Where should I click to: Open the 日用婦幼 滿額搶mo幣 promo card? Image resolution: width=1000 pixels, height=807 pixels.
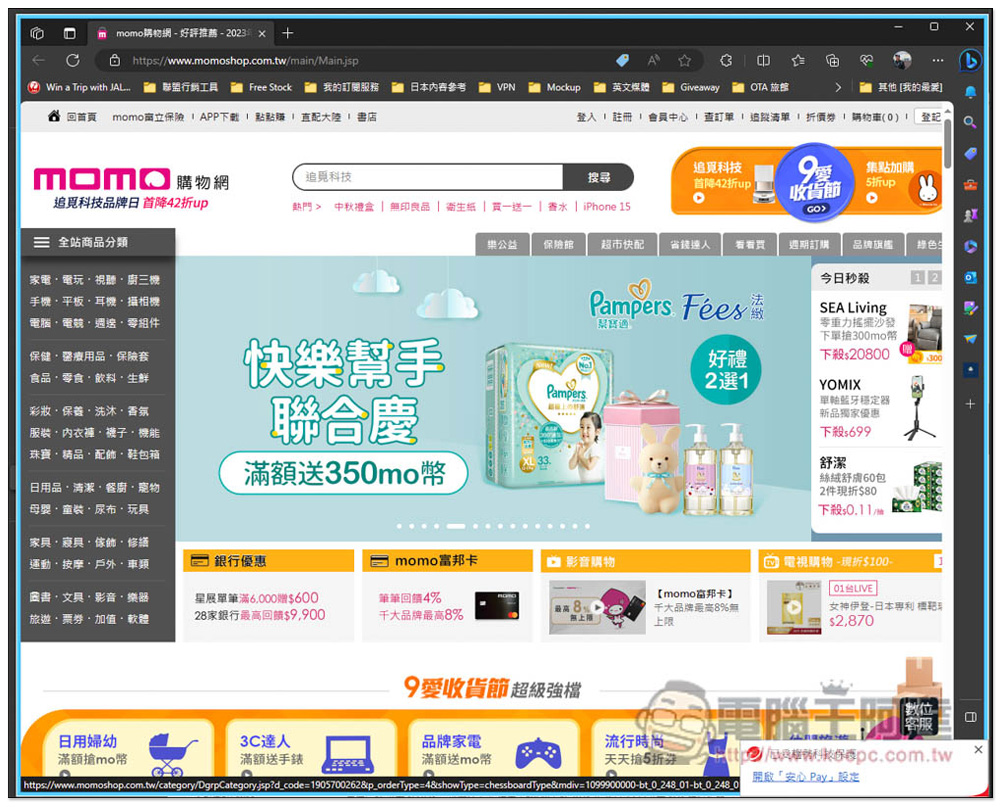click(128, 749)
